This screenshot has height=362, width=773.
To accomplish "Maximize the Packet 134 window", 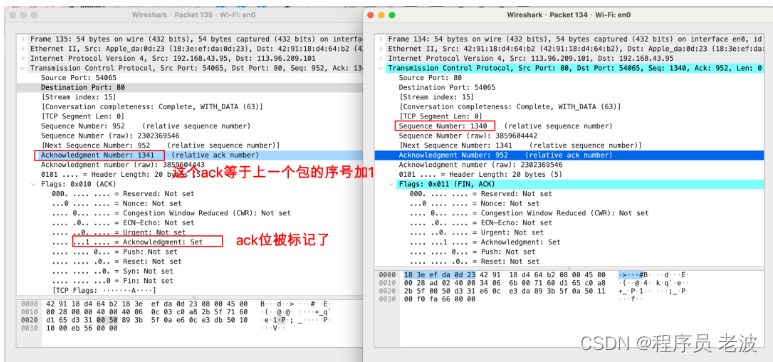I will coord(392,15).
